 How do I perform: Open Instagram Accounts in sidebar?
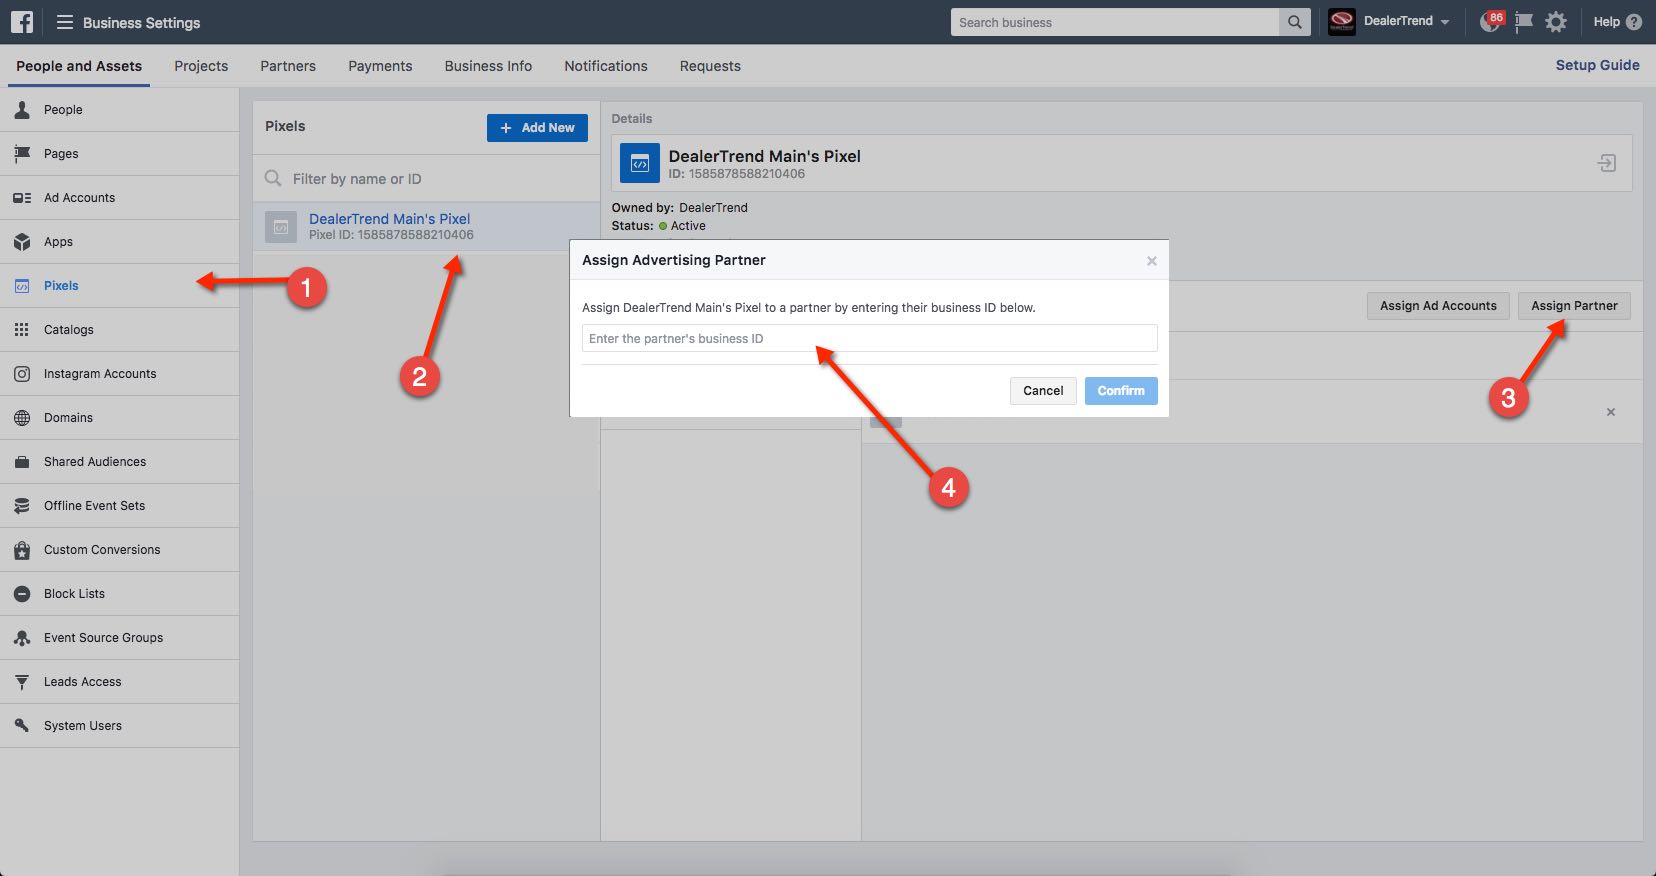pos(119,374)
